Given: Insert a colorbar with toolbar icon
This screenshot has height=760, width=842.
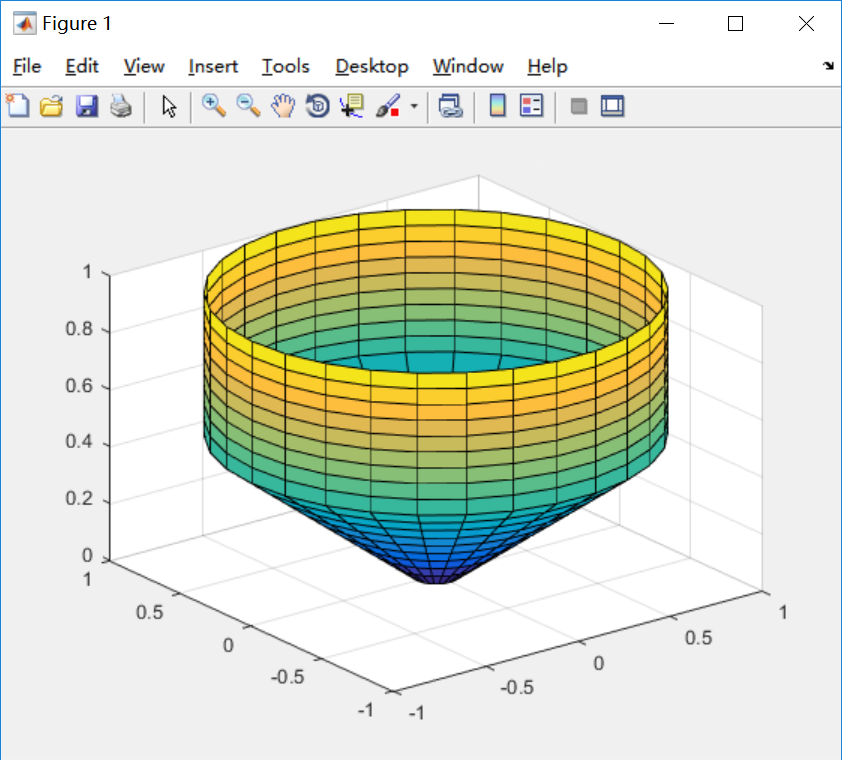Looking at the screenshot, I should tap(498, 106).
